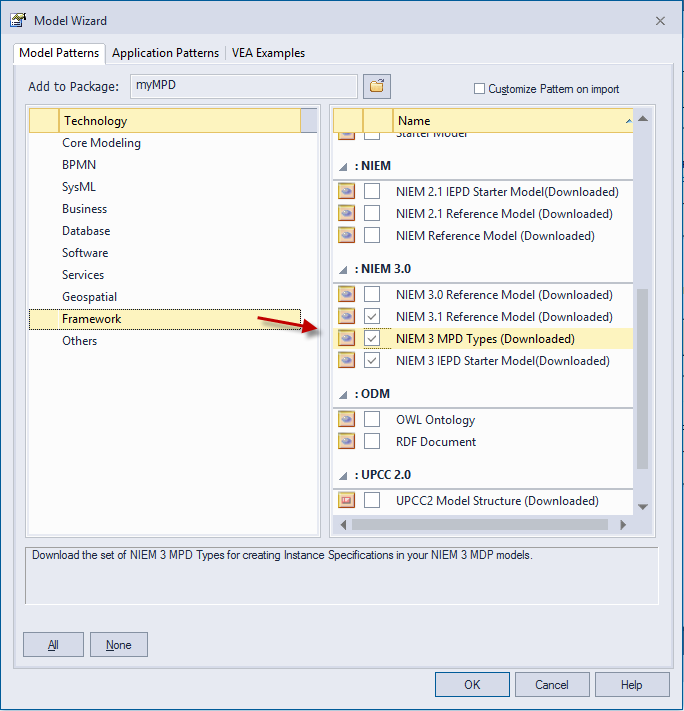Click the icon beside OWL Ontology
Viewport: 684px width, 711px height.
click(x=346, y=420)
